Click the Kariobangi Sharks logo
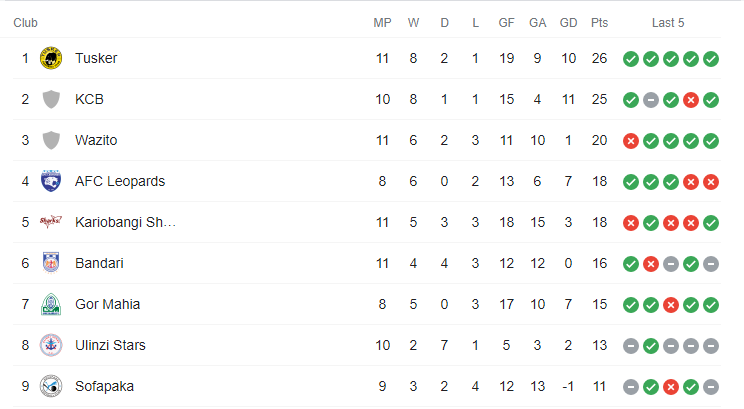The height and width of the screenshot is (409, 744). coord(51,222)
